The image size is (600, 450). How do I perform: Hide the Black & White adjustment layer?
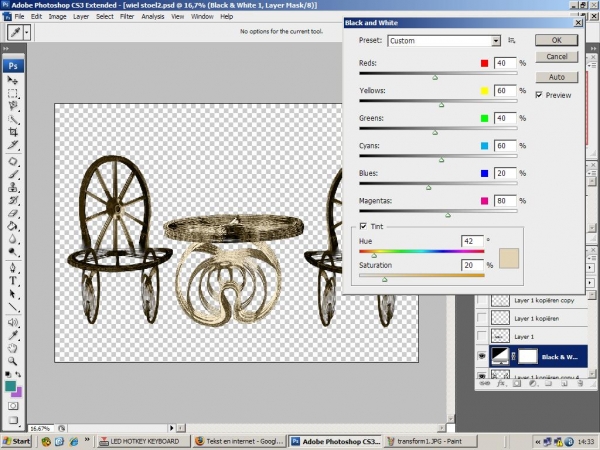[482, 356]
